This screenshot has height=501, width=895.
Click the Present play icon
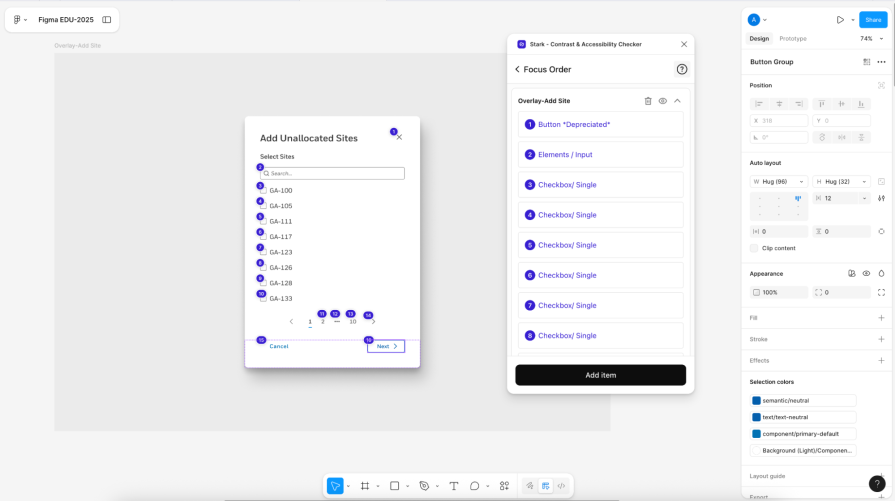point(840,19)
